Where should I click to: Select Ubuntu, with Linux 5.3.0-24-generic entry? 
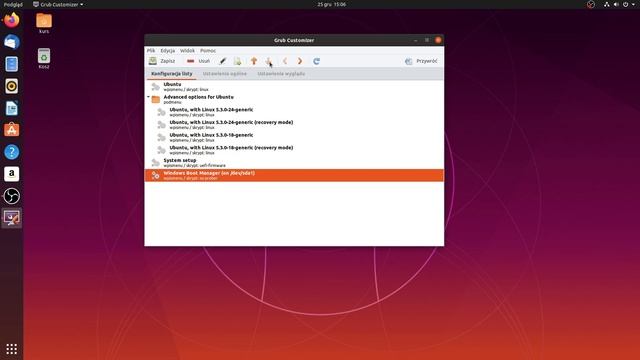pyautogui.click(x=294, y=112)
